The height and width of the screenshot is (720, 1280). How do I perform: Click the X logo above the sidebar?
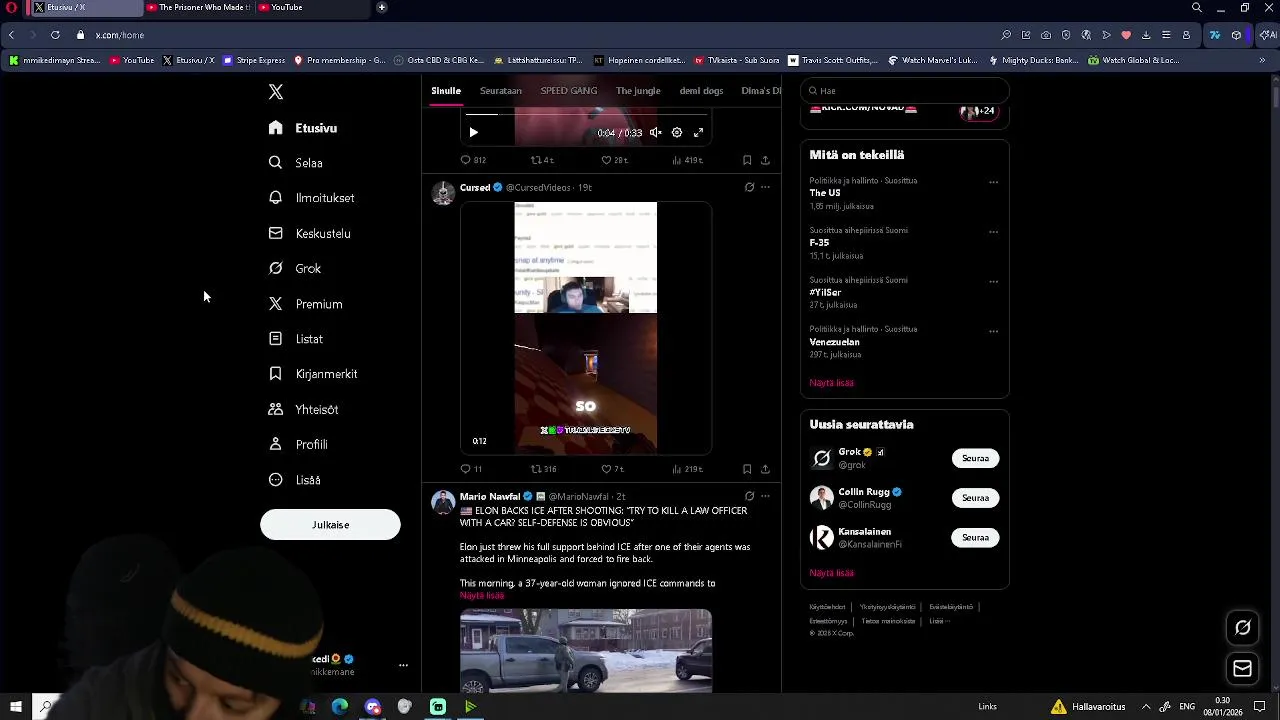(x=276, y=92)
